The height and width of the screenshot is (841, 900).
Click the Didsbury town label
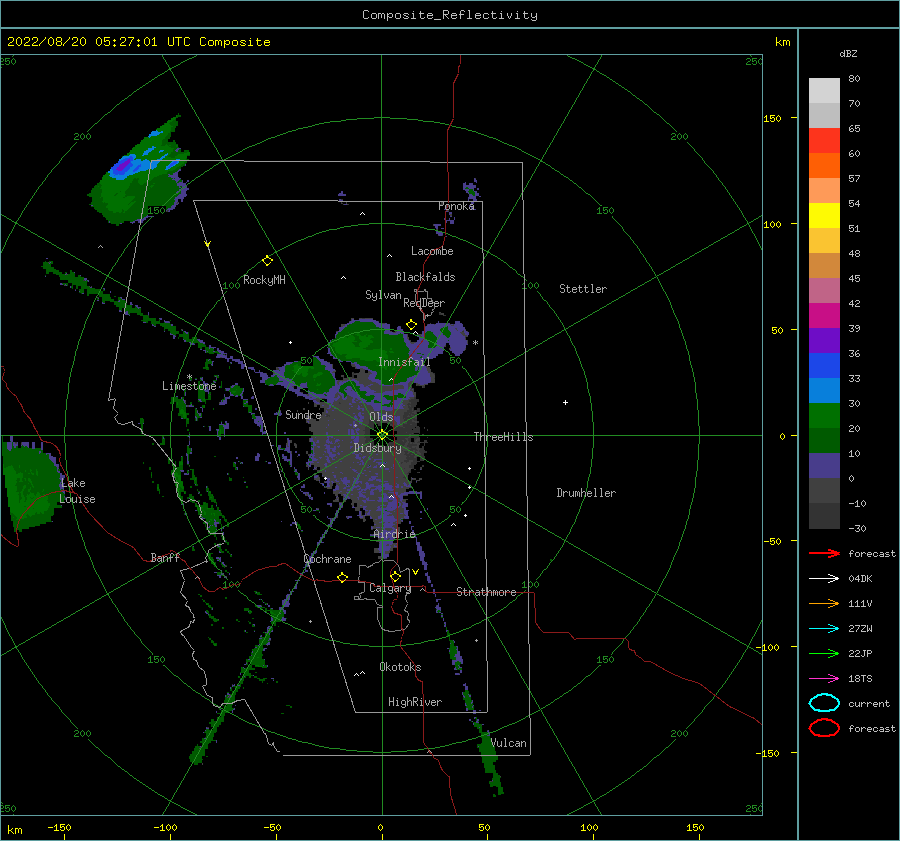(377, 448)
